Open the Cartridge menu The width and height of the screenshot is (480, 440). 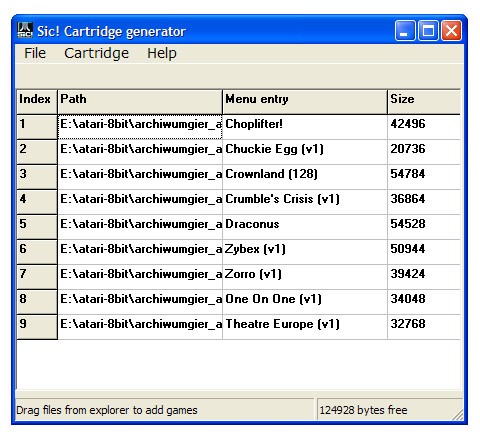tap(96, 53)
